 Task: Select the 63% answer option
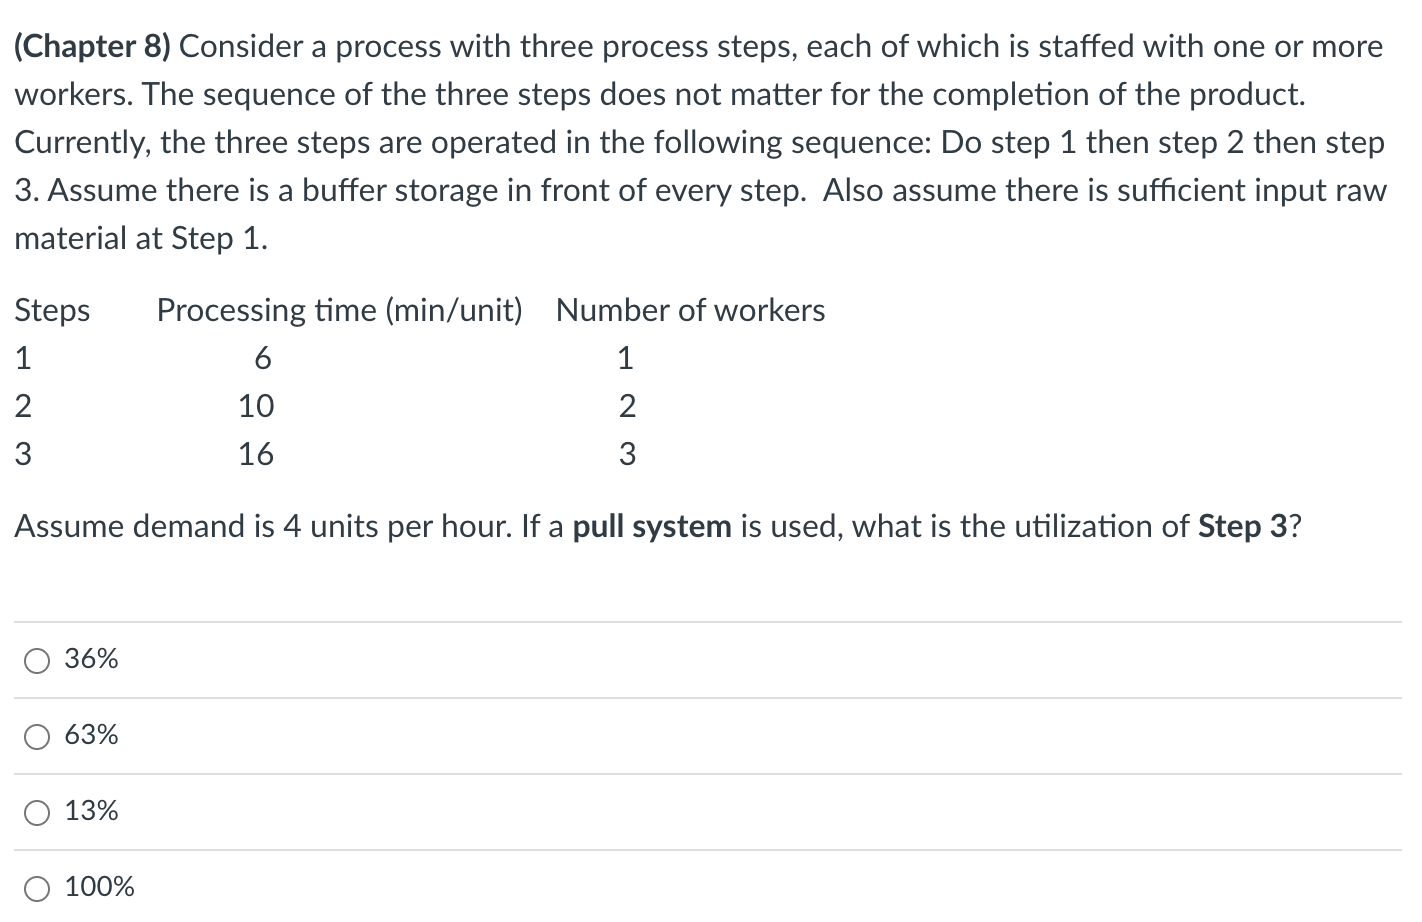36,737
